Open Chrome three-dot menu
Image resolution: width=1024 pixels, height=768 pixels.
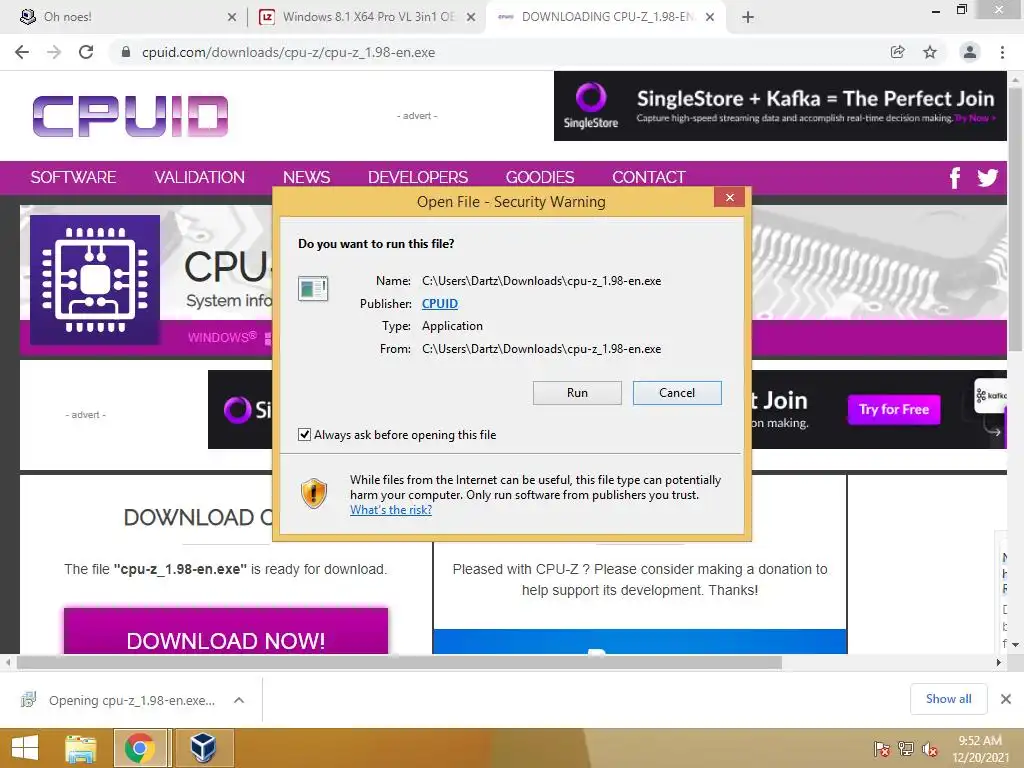point(1002,52)
